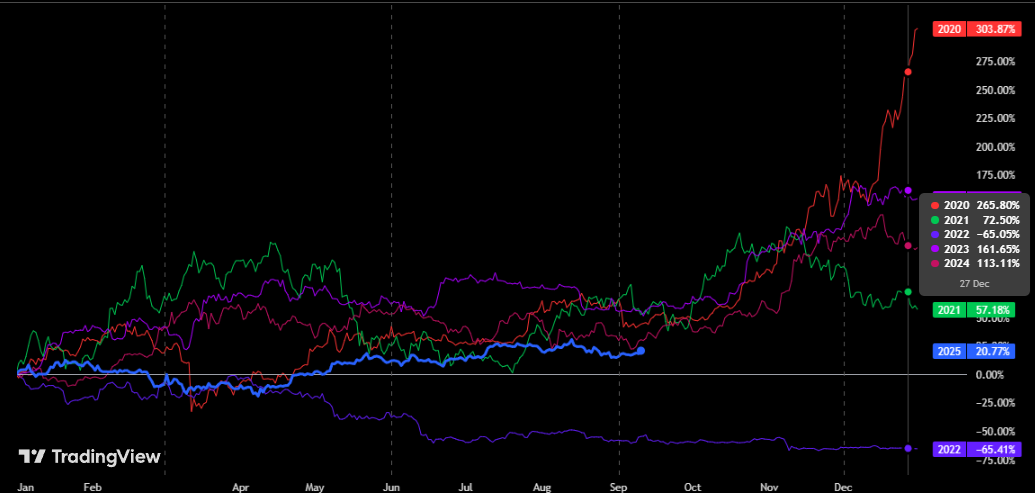Click the 275.00% axis label
1035x493 pixels.
click(x=995, y=61)
